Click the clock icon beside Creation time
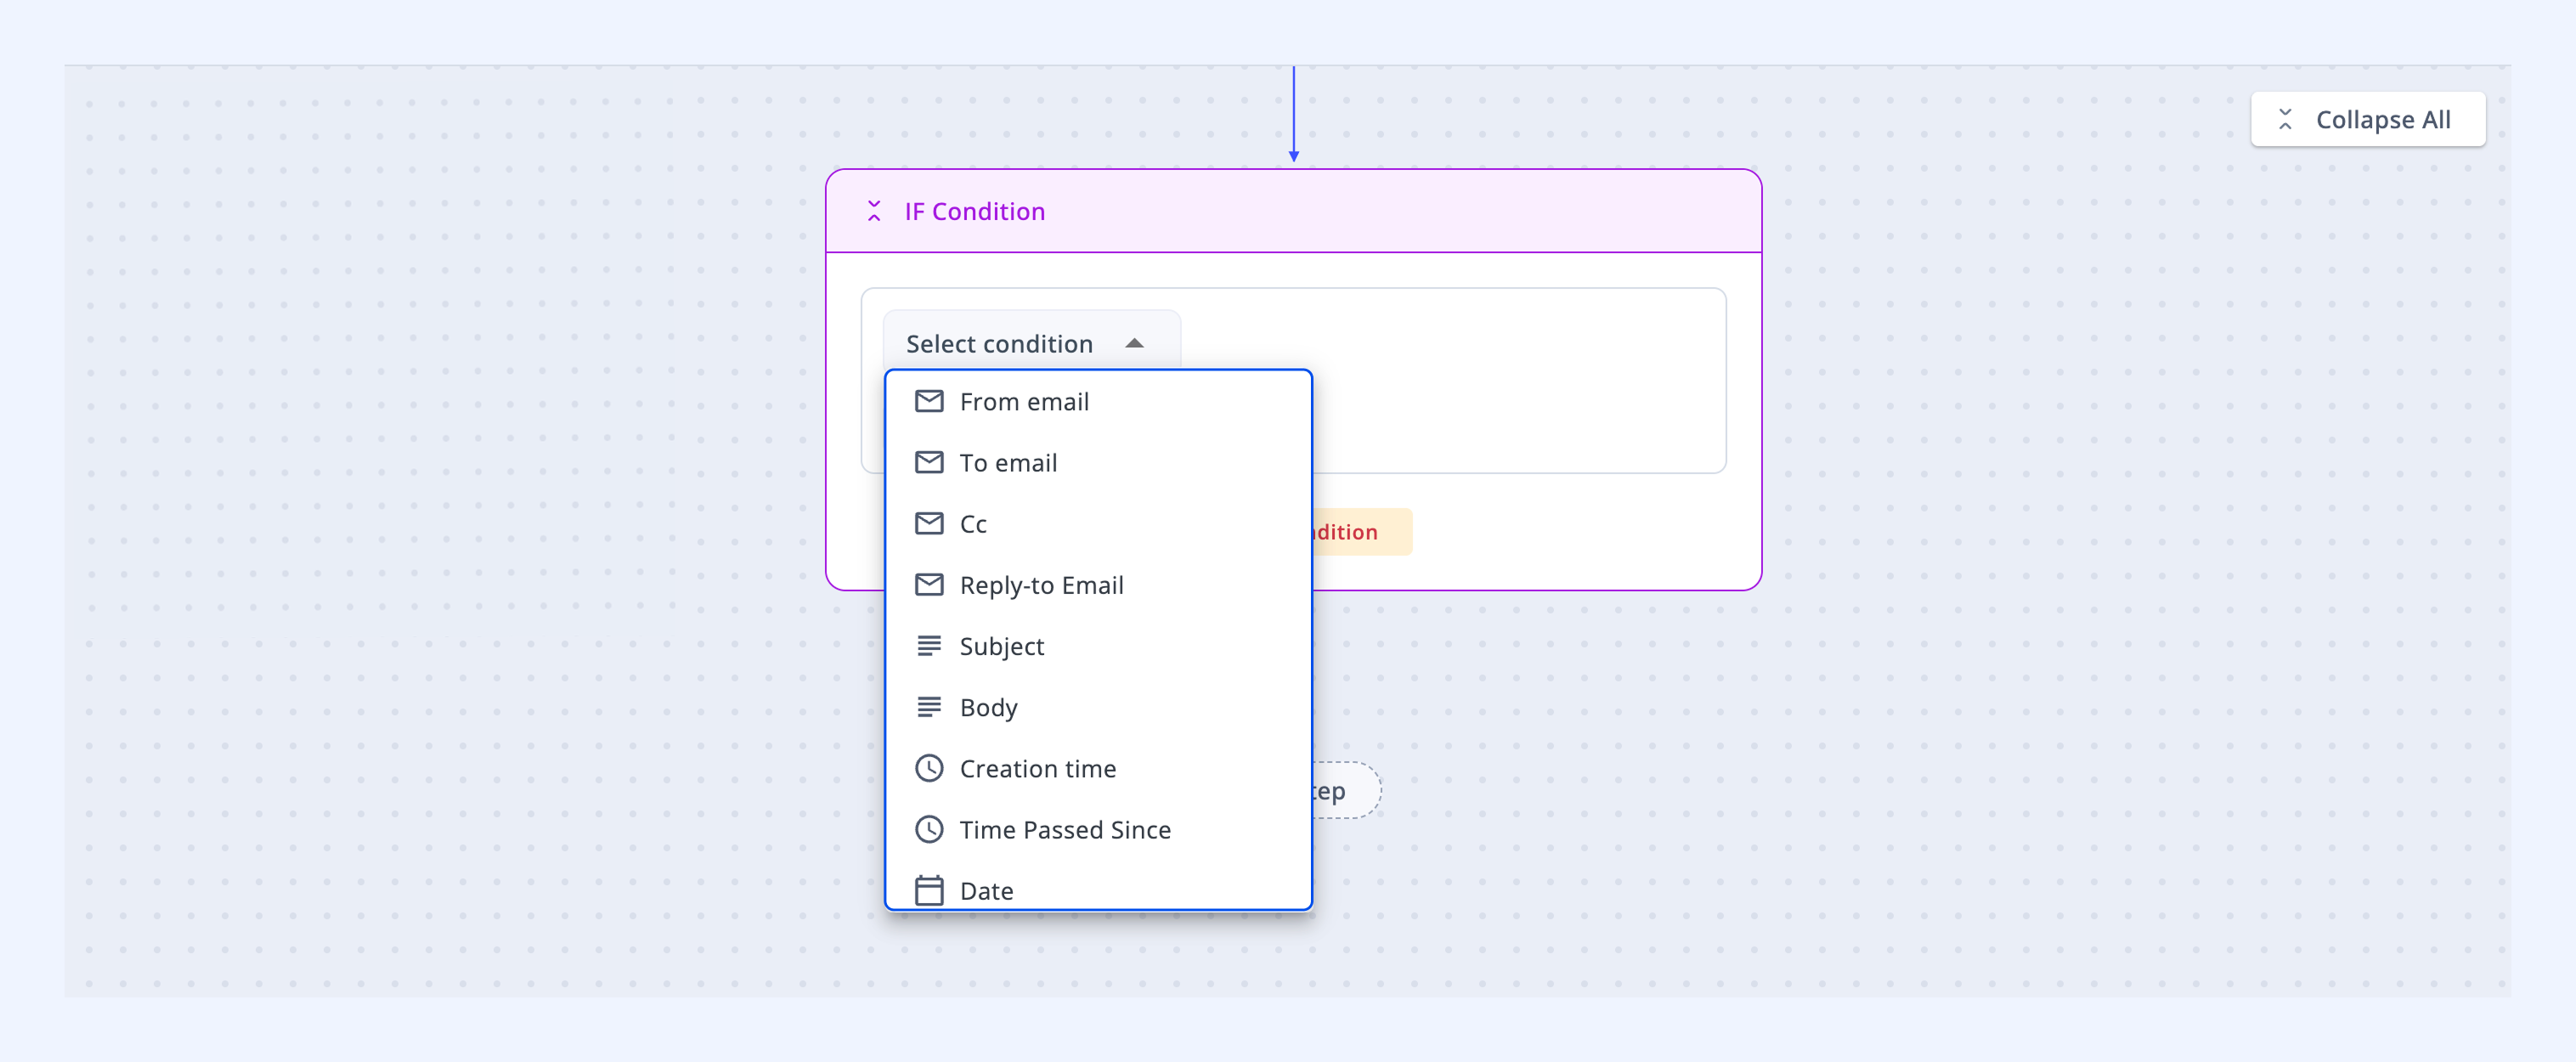Screen dimensions: 2576x1062 [929, 768]
